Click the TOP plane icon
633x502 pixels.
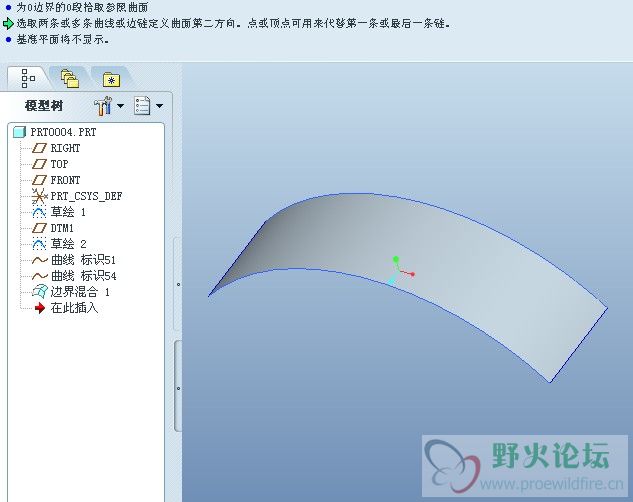[x=39, y=164]
